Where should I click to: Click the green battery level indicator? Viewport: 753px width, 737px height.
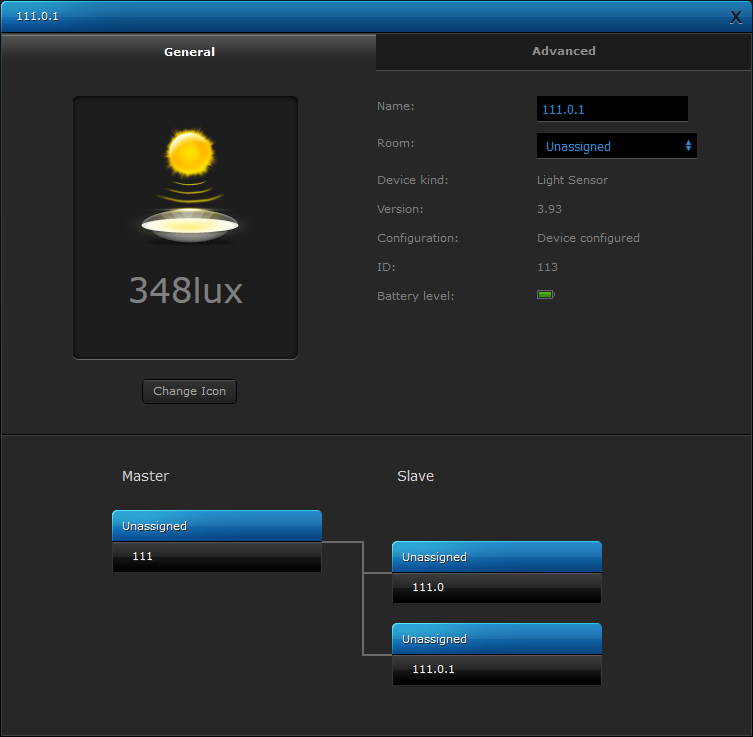click(545, 295)
